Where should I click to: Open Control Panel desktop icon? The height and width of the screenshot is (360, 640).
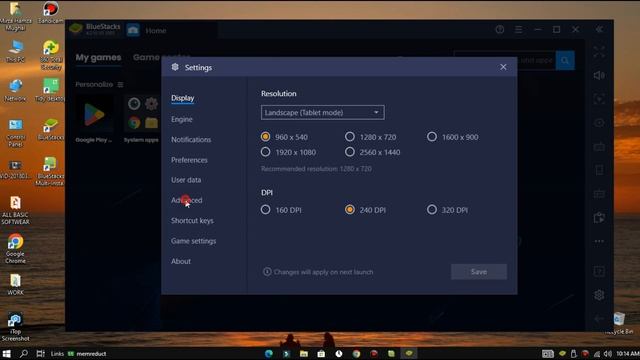[x=16, y=133]
